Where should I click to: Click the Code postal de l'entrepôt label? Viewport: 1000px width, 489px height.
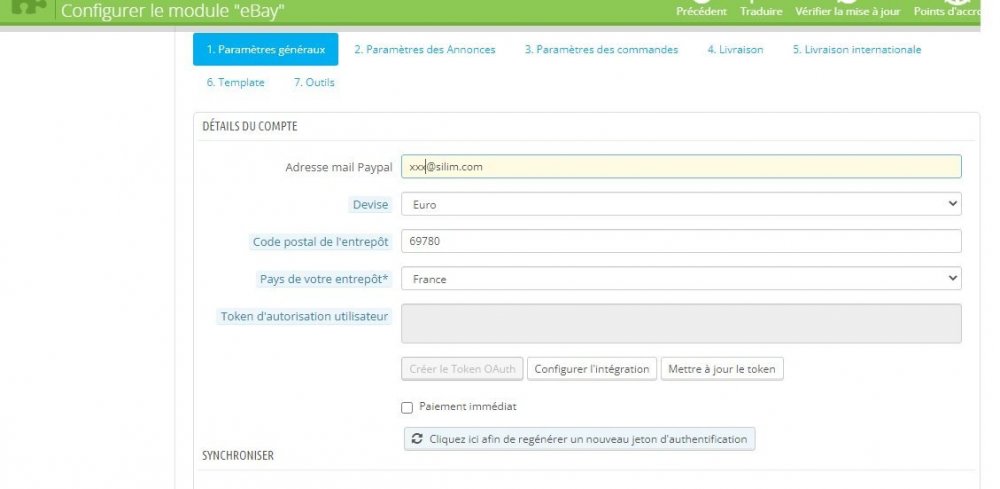click(321, 242)
